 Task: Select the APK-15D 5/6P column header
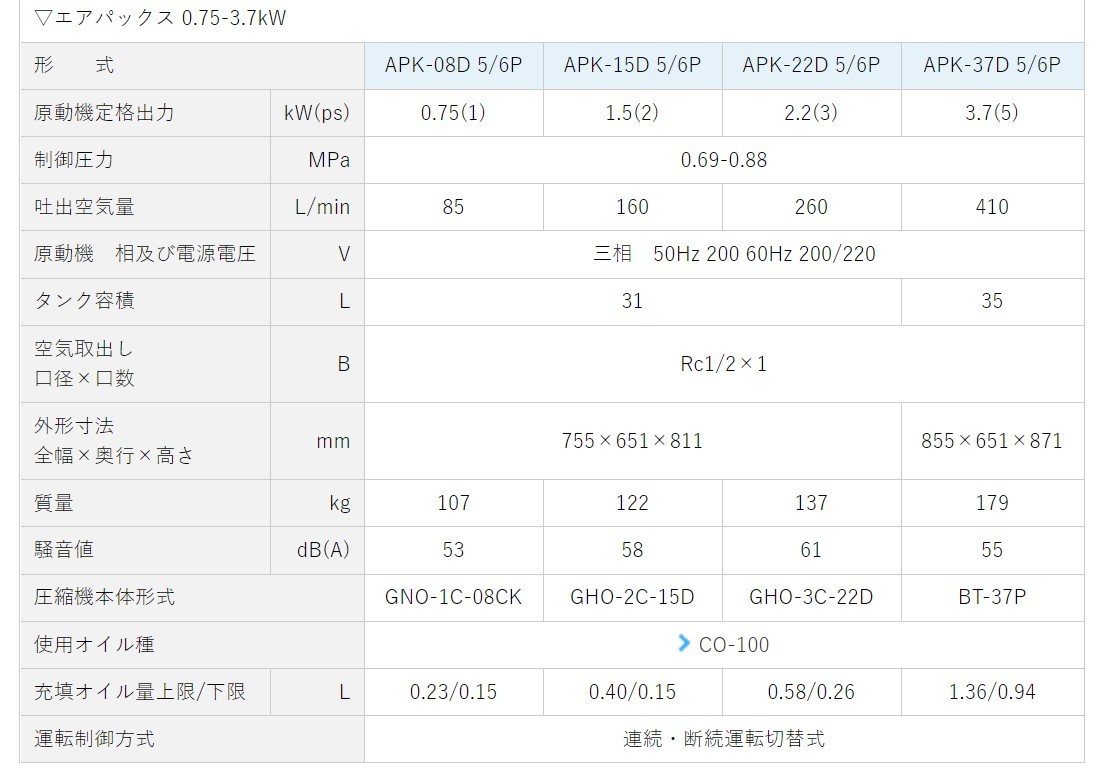(x=632, y=65)
